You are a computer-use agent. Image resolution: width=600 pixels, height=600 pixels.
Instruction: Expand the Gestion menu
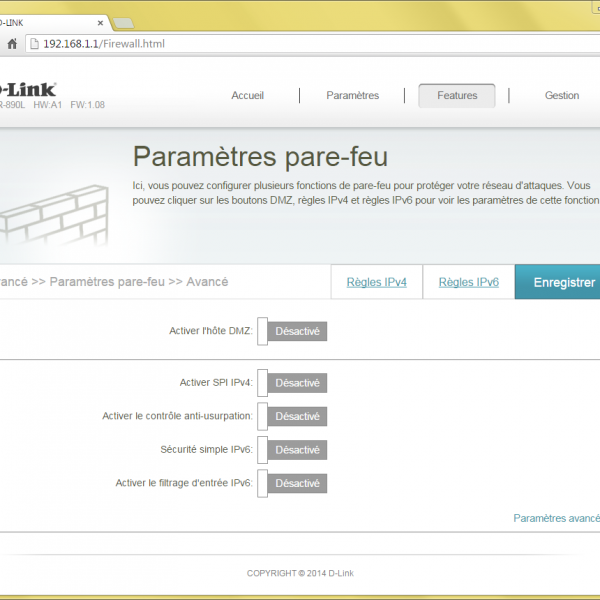561,96
